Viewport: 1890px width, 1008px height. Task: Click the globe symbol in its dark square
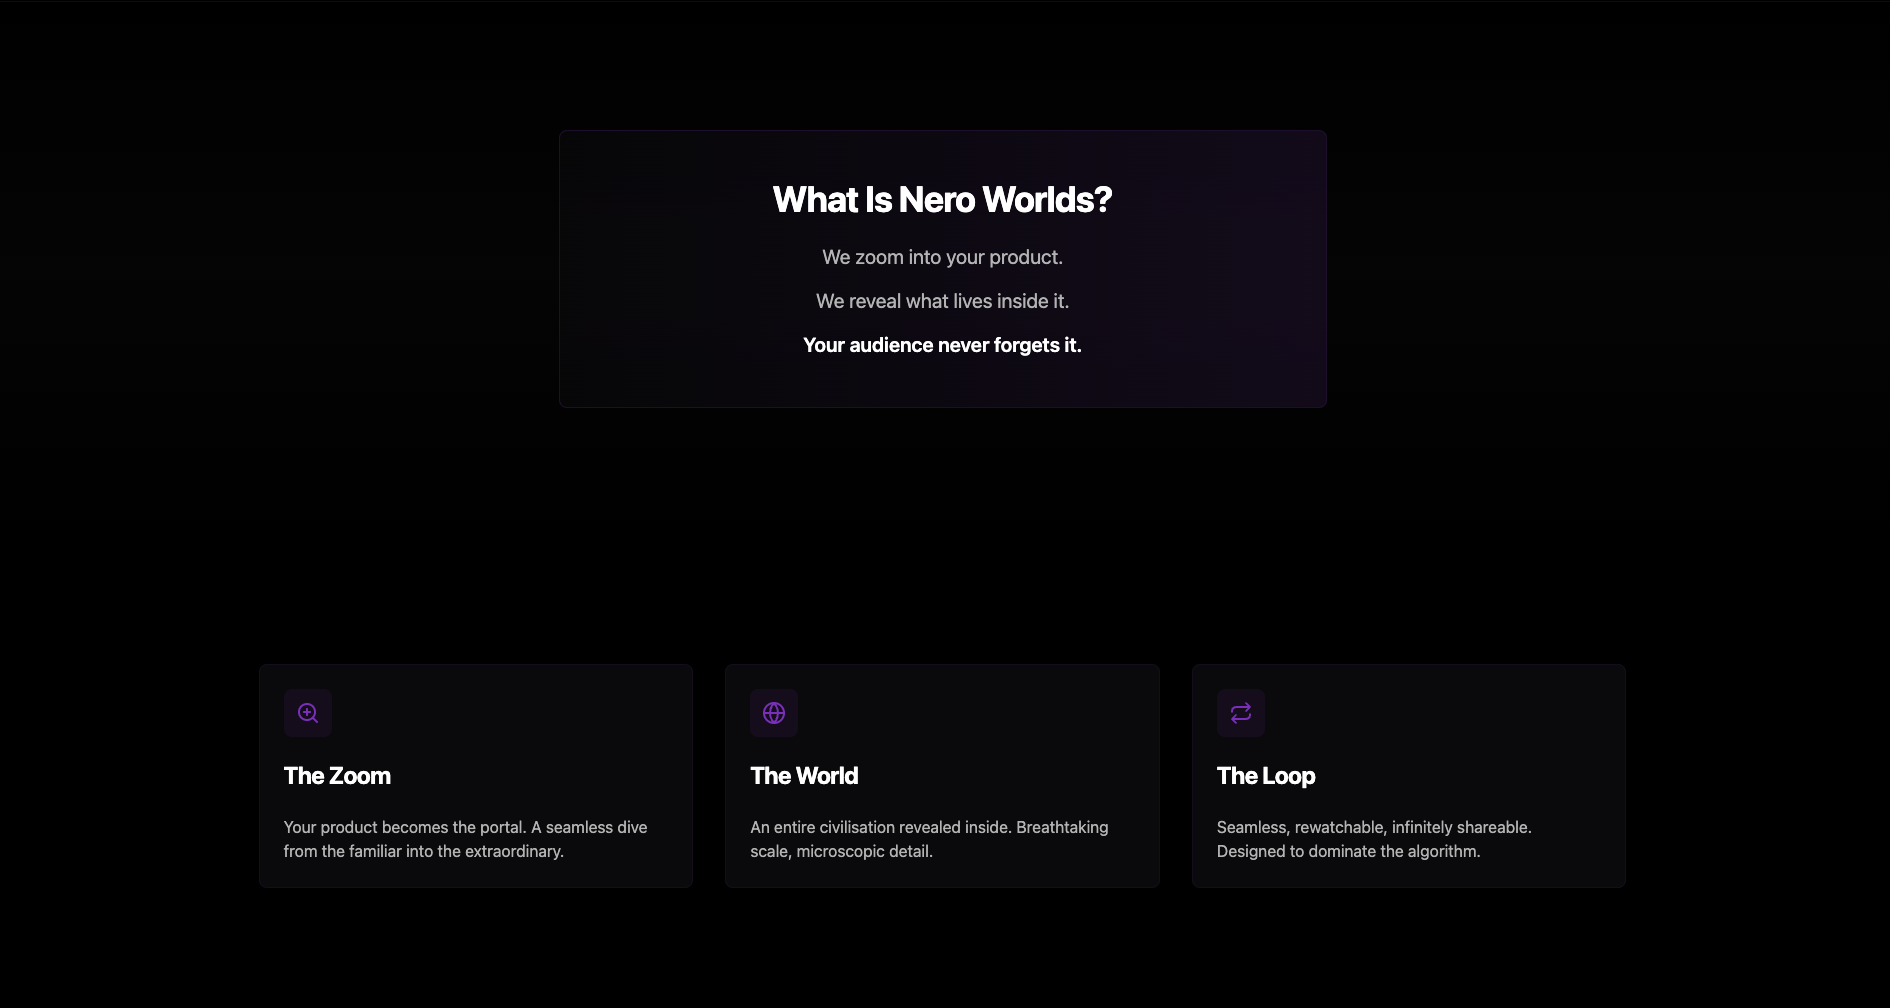point(774,712)
